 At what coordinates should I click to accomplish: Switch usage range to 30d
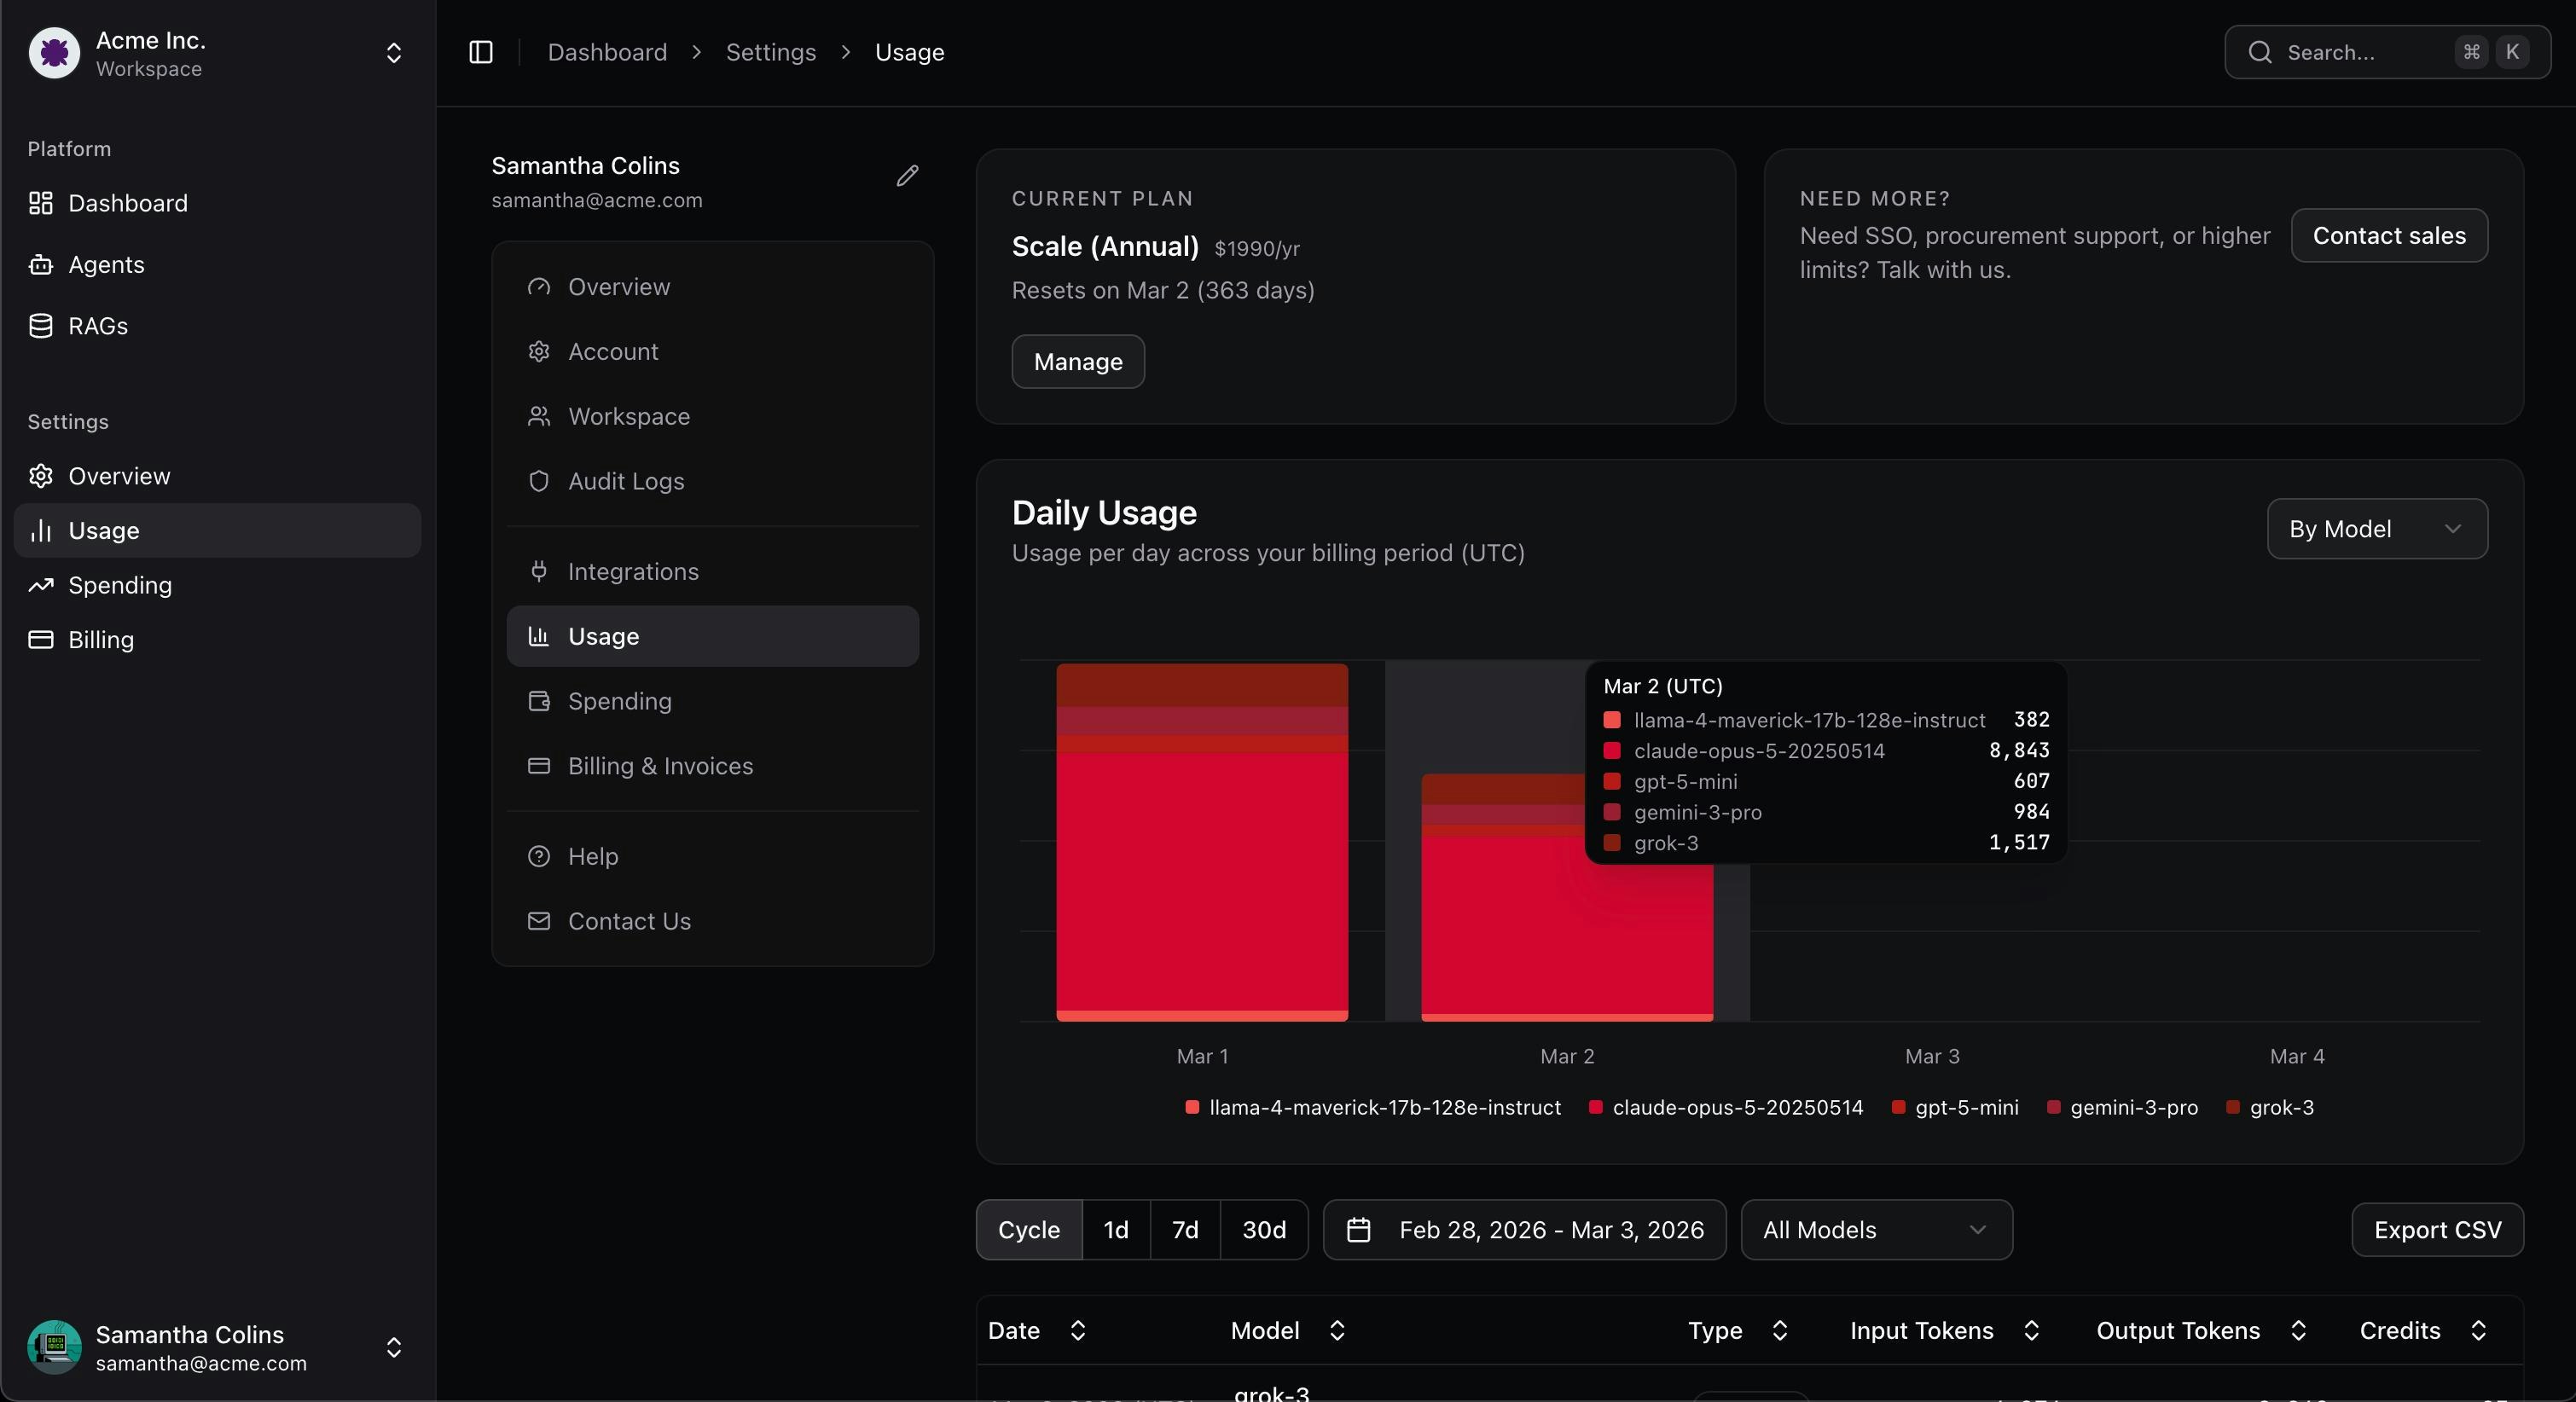coord(1263,1229)
